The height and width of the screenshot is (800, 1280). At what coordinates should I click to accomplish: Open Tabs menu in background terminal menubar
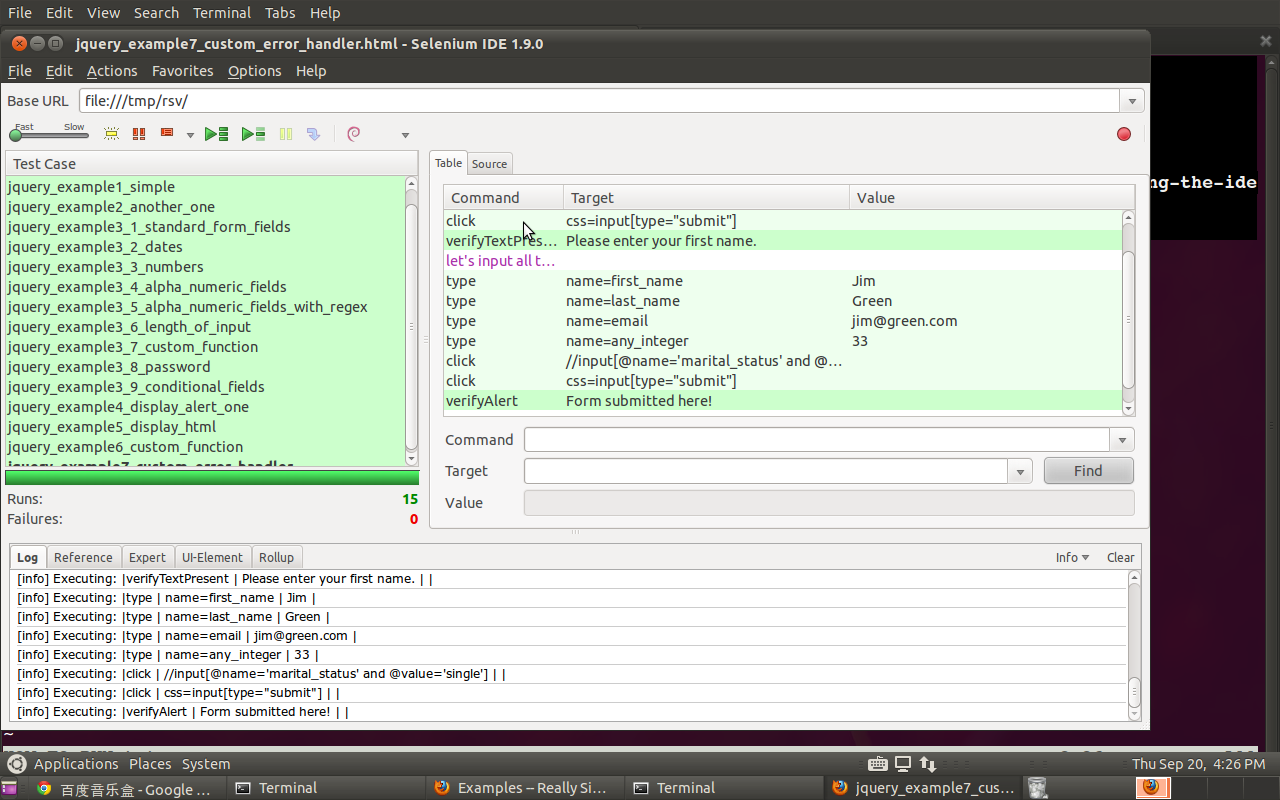280,13
